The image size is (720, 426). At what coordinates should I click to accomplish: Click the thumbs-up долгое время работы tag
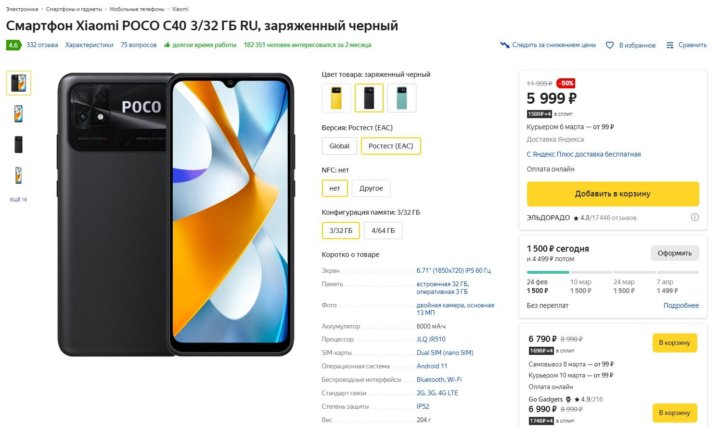click(x=200, y=45)
